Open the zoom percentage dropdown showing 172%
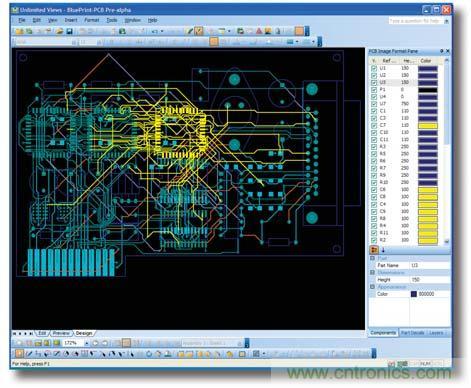This screenshot has width=471, height=388. (x=87, y=343)
